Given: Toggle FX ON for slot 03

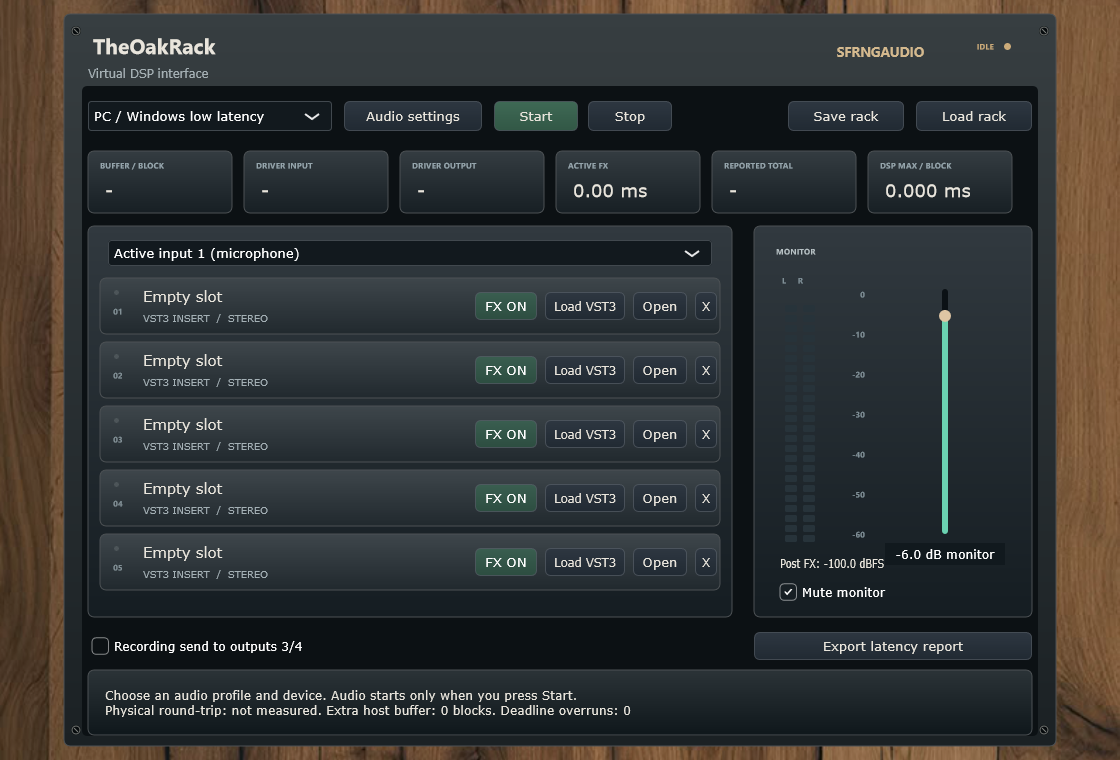Looking at the screenshot, I should click(506, 434).
